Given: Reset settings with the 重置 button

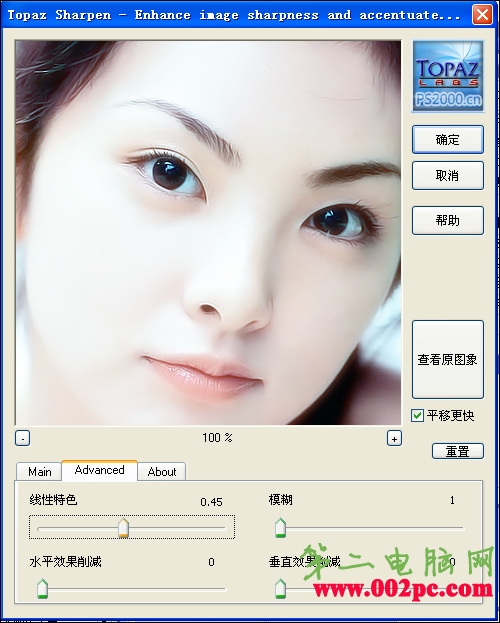Looking at the screenshot, I should pos(457,451).
